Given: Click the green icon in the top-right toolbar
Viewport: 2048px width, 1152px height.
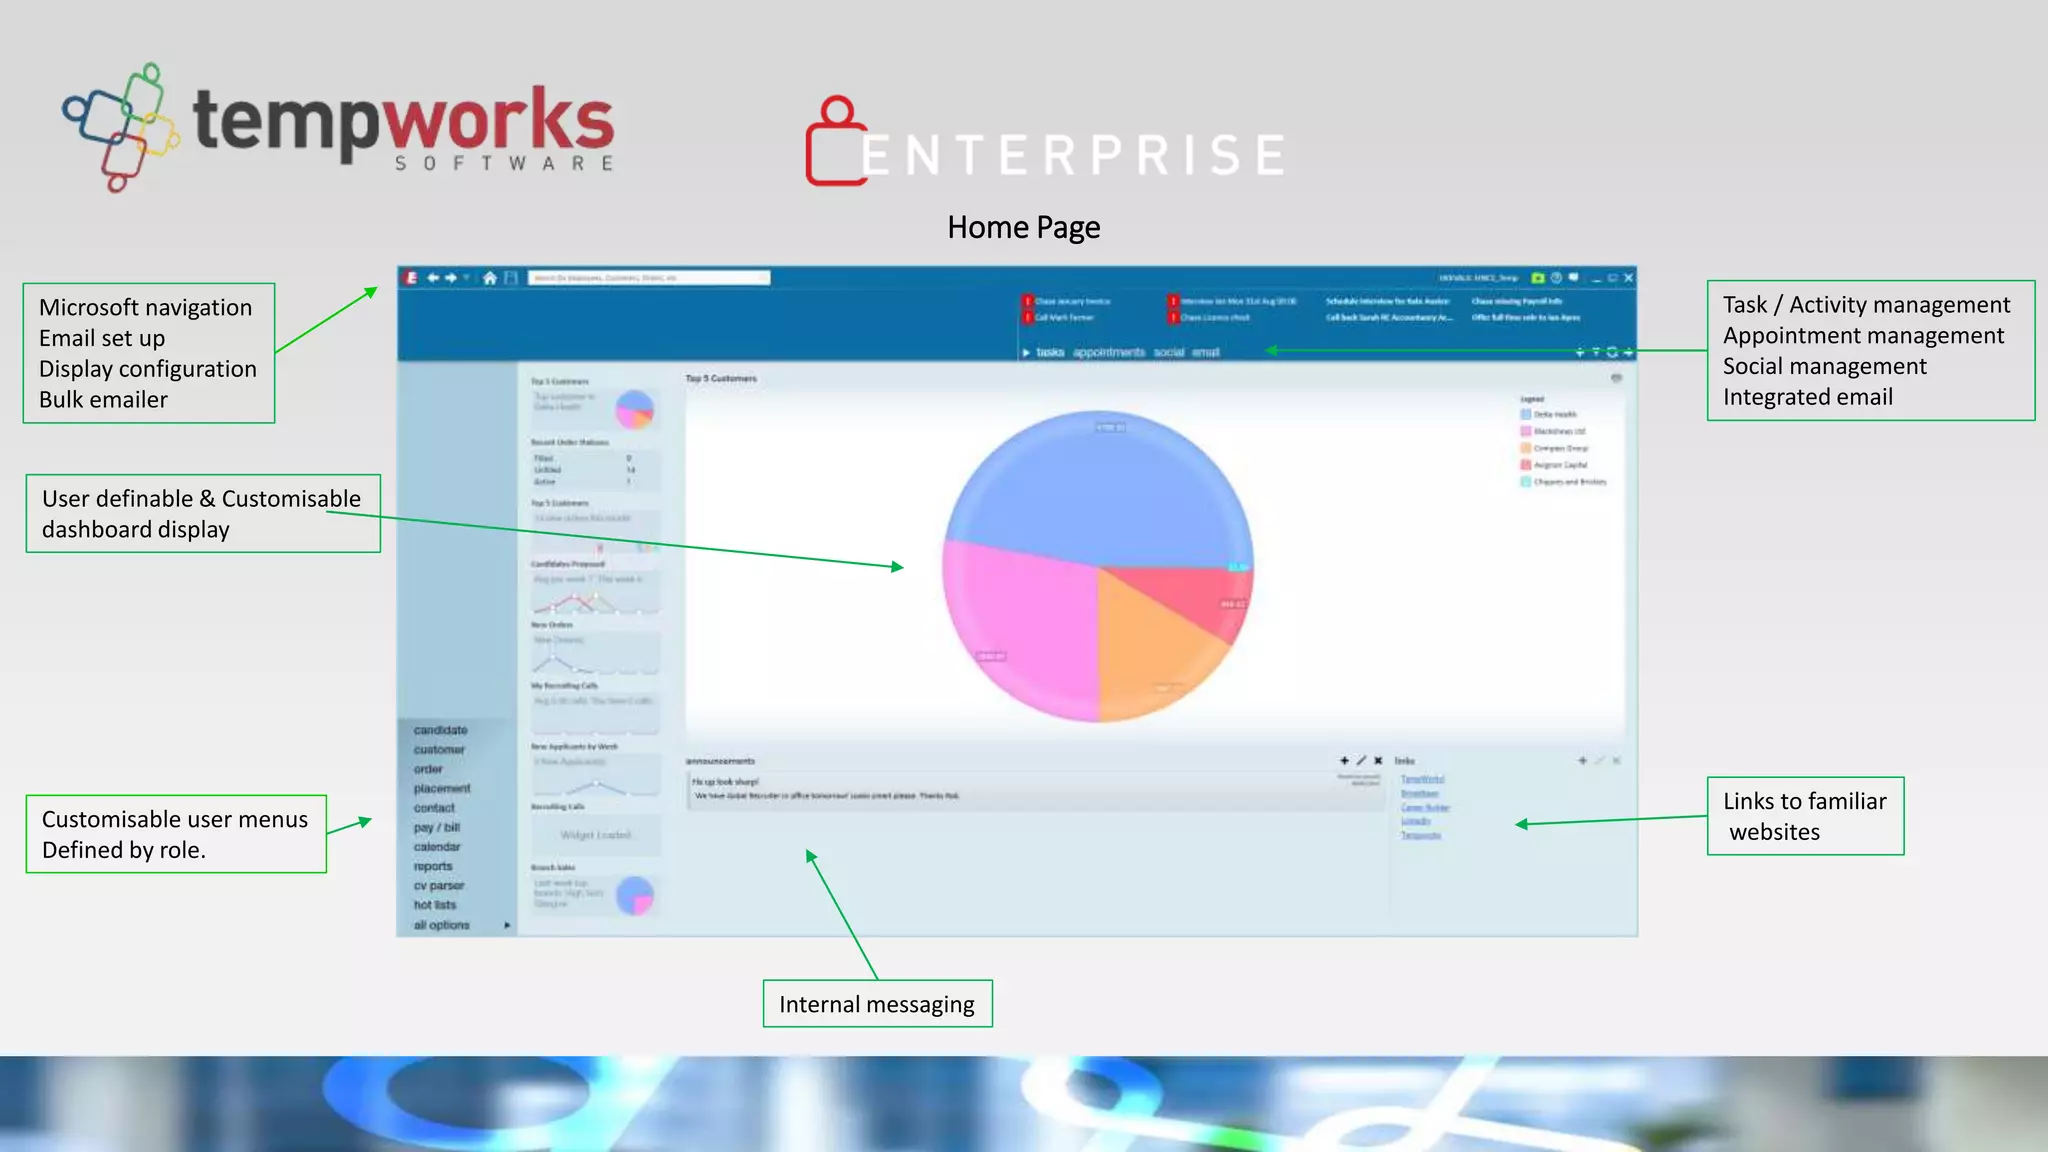Looking at the screenshot, I should click(x=1538, y=278).
